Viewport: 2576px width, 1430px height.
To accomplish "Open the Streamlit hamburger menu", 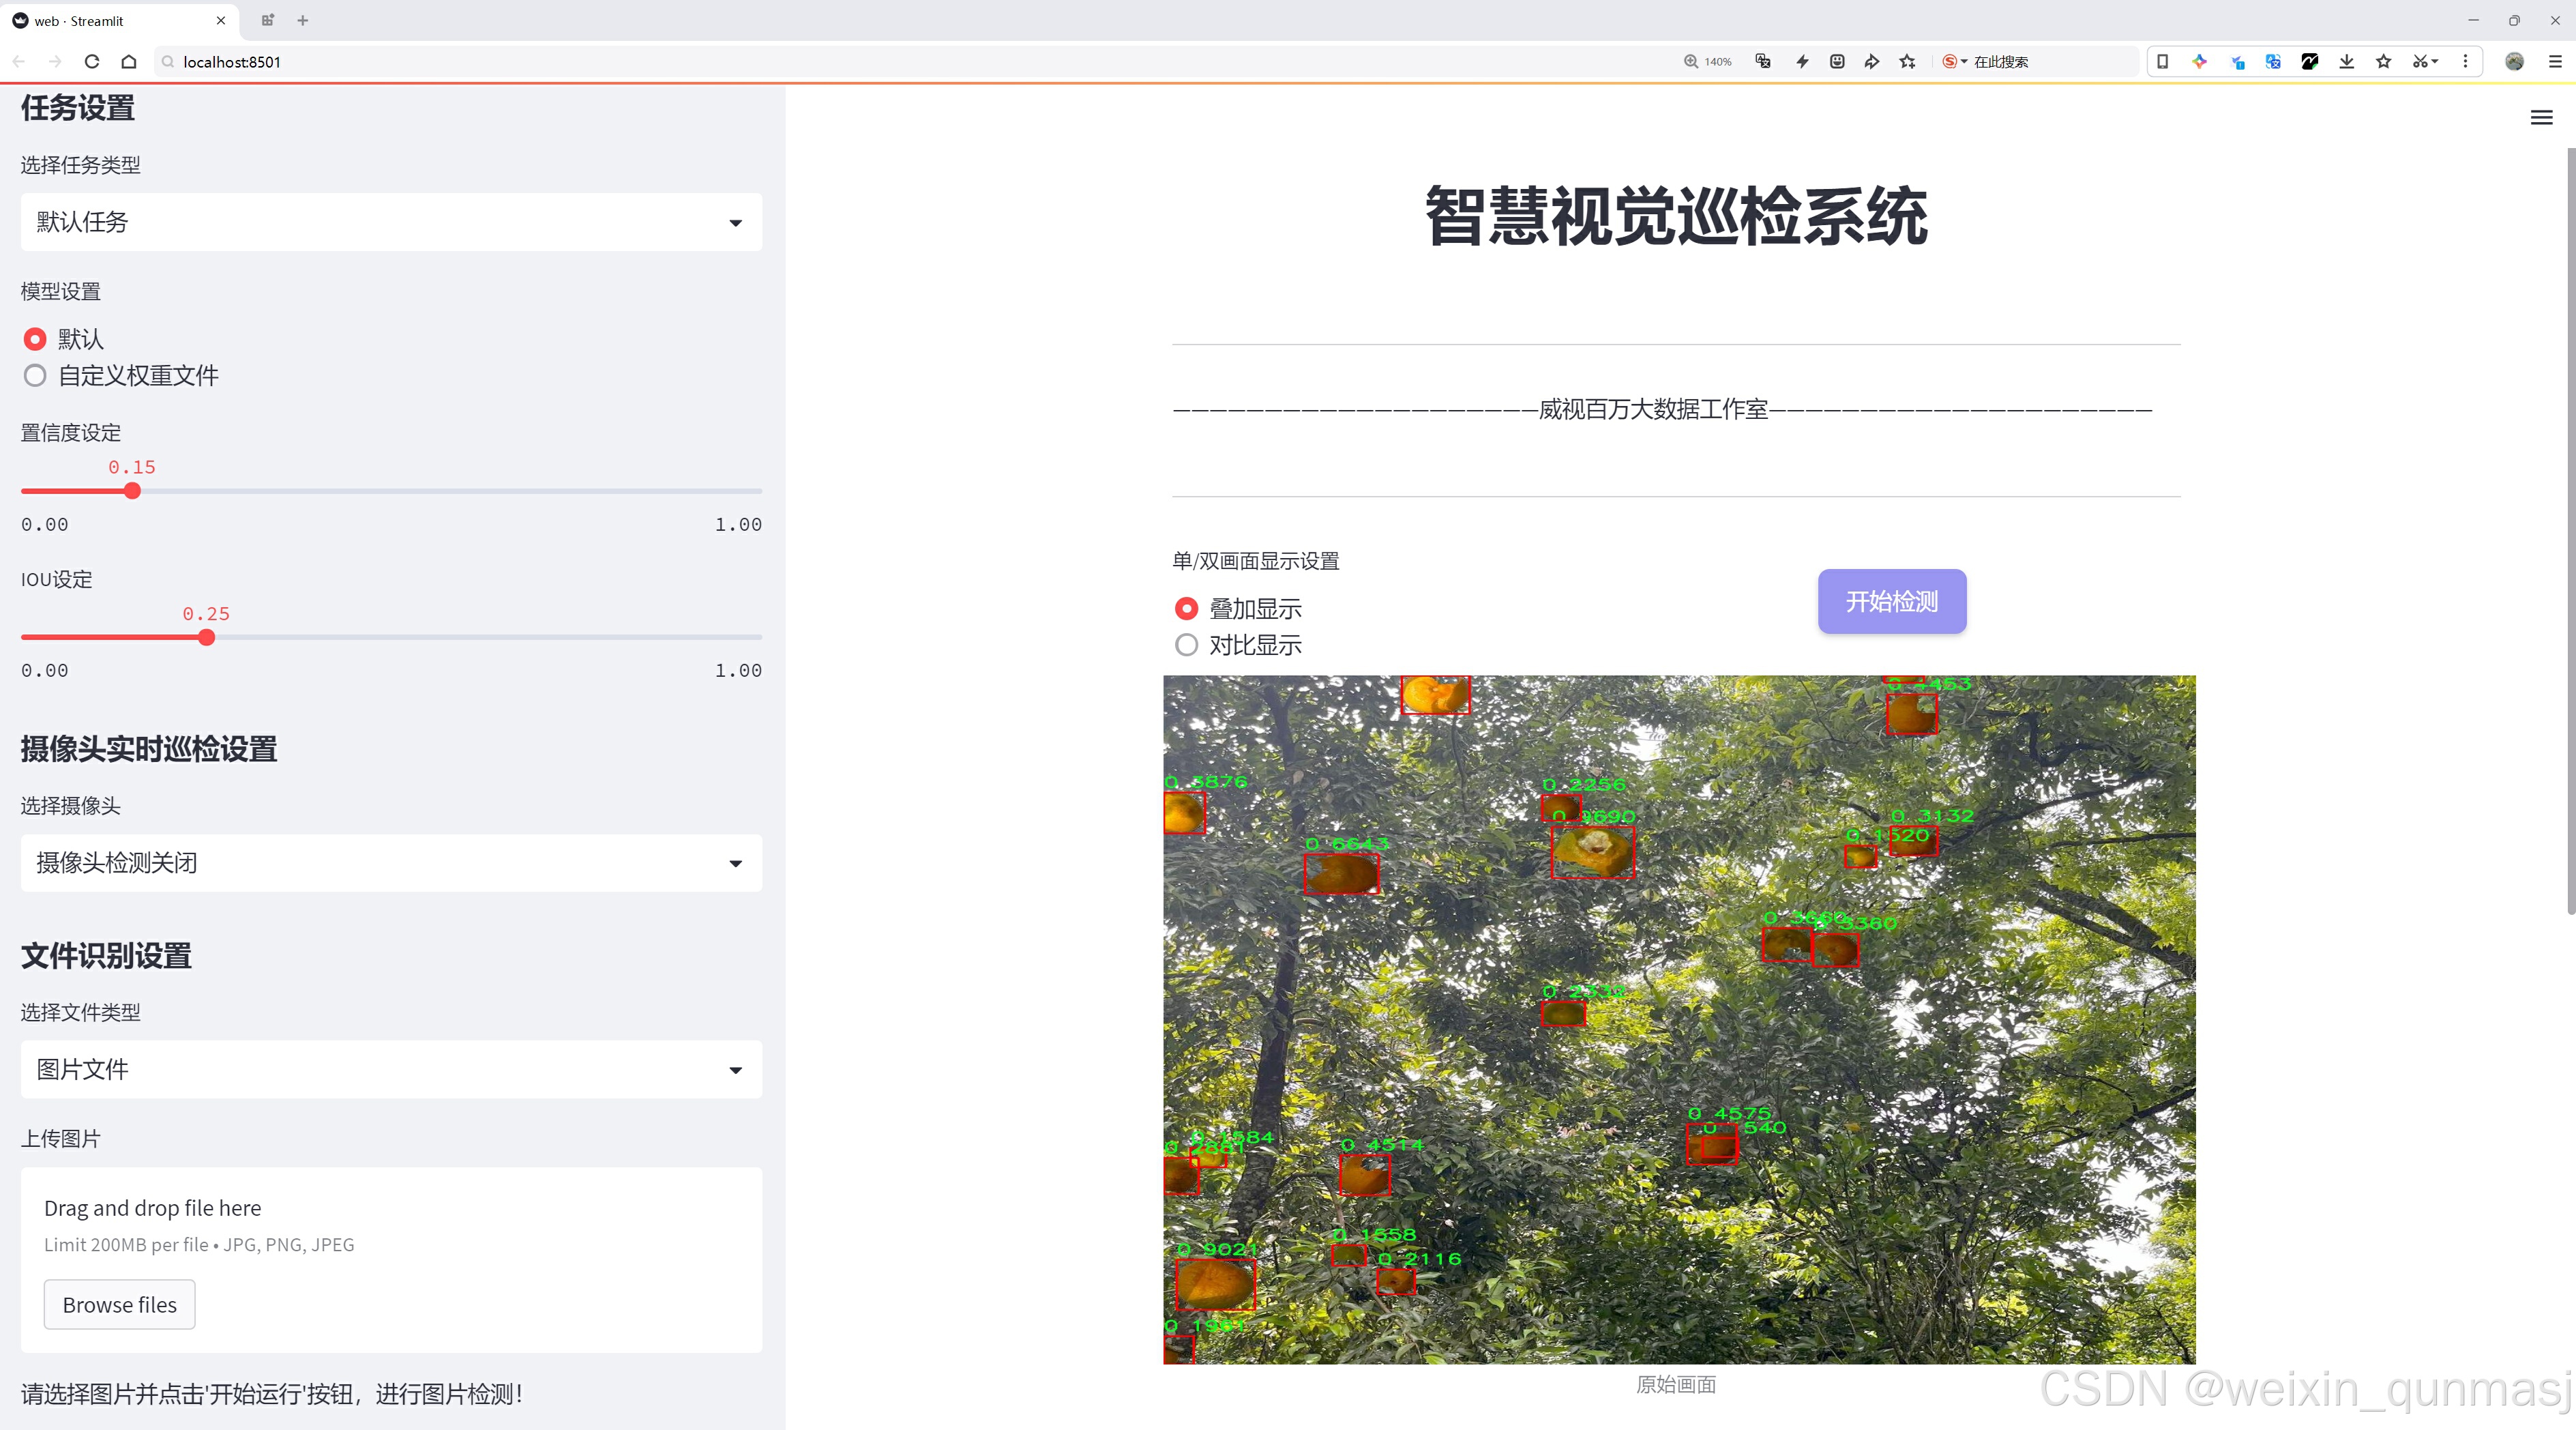I will pyautogui.click(x=2541, y=118).
